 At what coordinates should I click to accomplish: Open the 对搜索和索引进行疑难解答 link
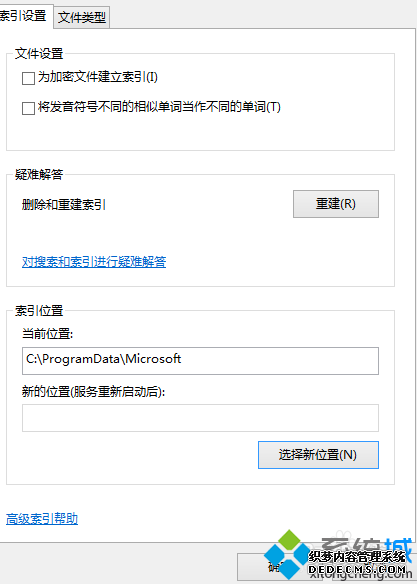(x=94, y=262)
